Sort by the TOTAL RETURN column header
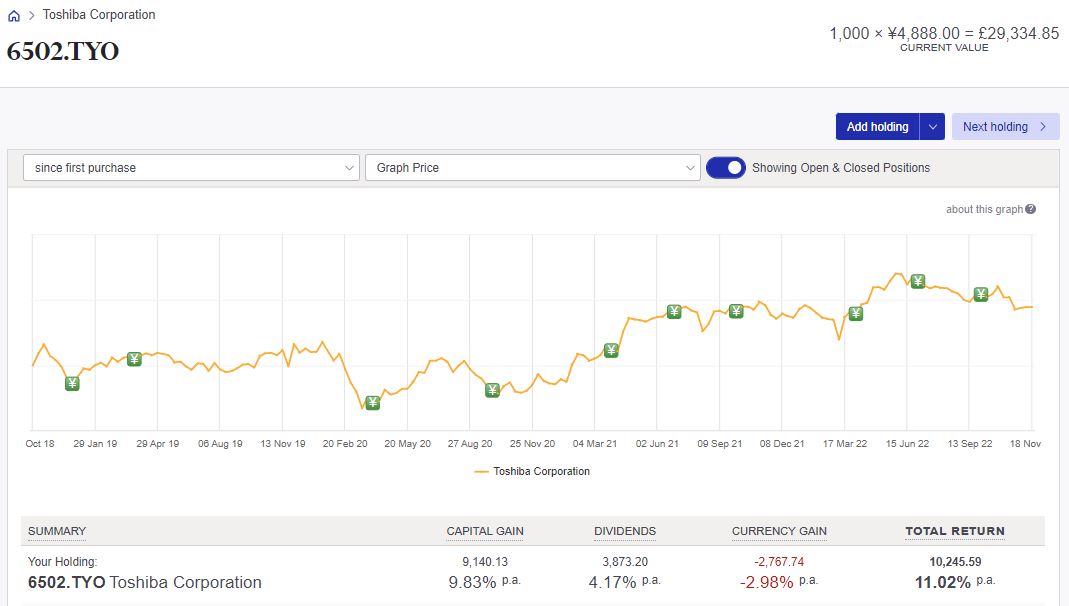The image size is (1069, 606). [x=954, y=531]
